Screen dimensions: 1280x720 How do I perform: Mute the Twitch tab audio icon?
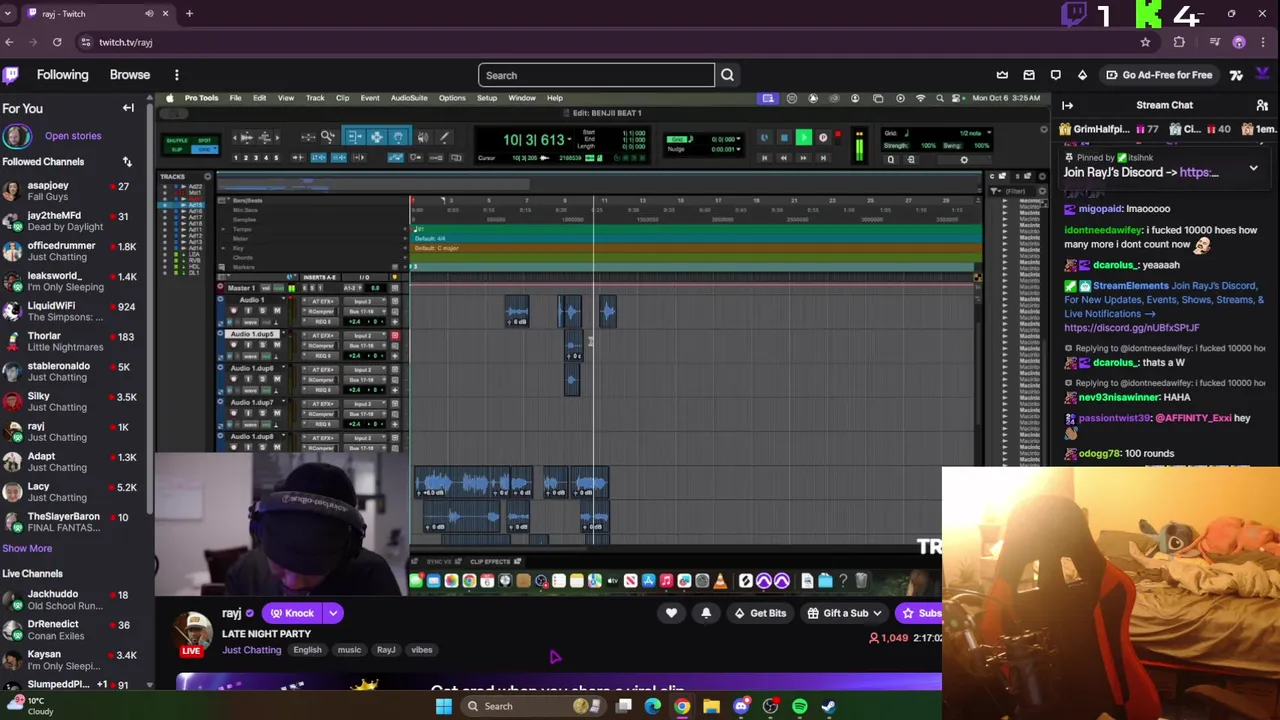(149, 13)
